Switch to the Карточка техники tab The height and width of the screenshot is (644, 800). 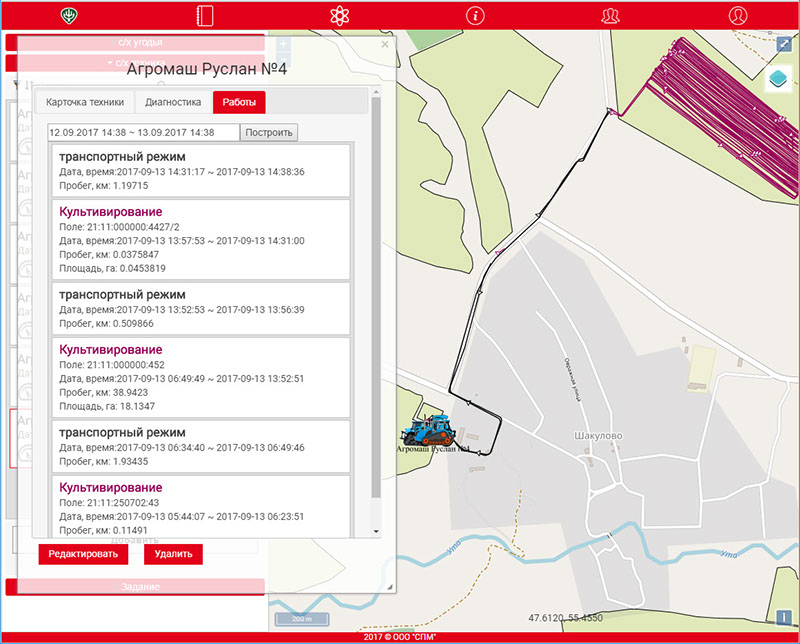coord(85,102)
